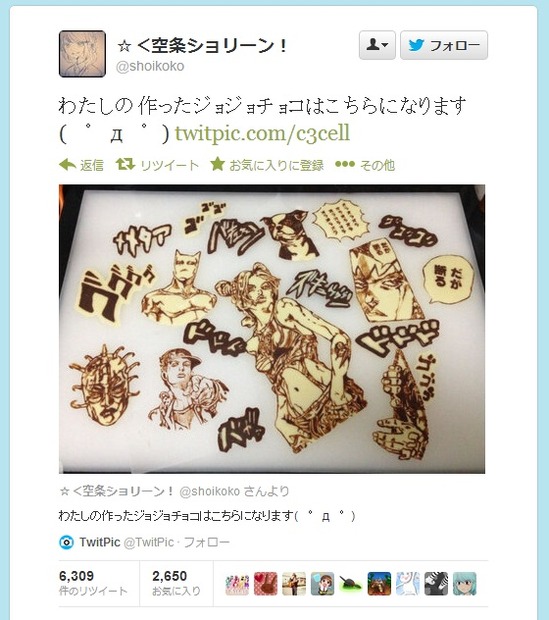The image size is (549, 620).
Task: Click the TwitPic follow link
Action: click(x=206, y=542)
